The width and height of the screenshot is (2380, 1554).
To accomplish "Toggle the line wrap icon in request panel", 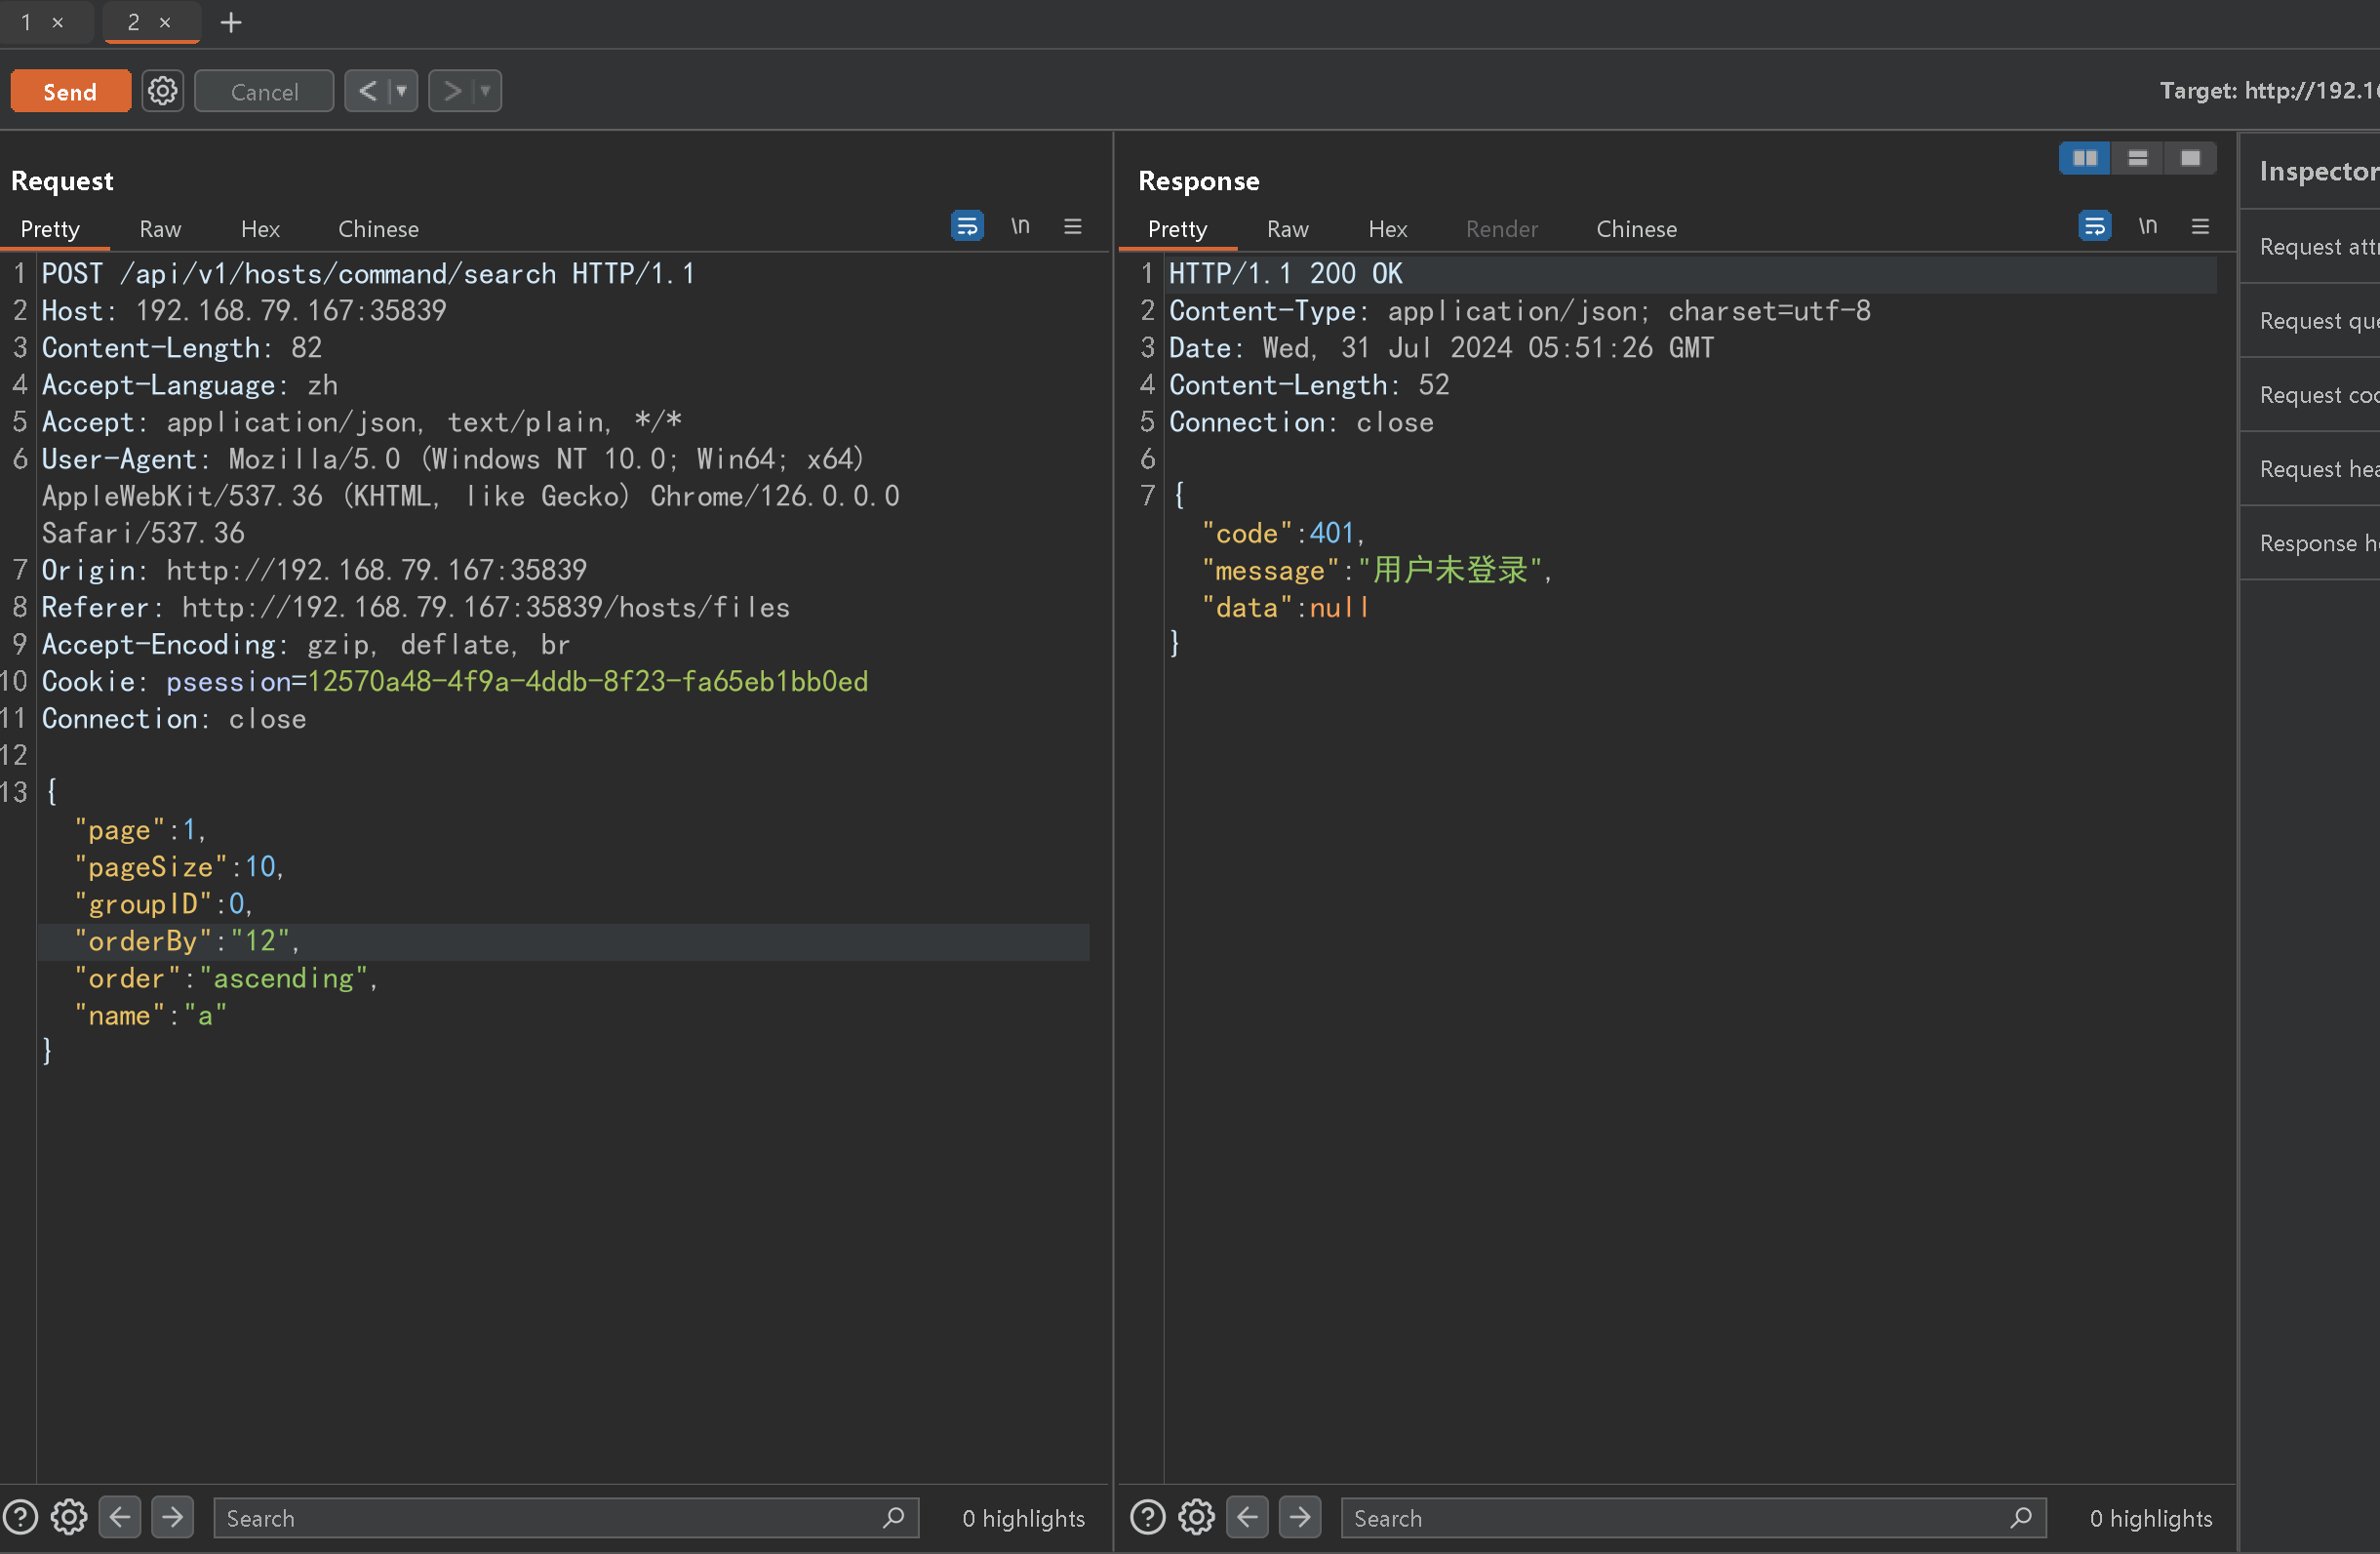I will [x=967, y=225].
